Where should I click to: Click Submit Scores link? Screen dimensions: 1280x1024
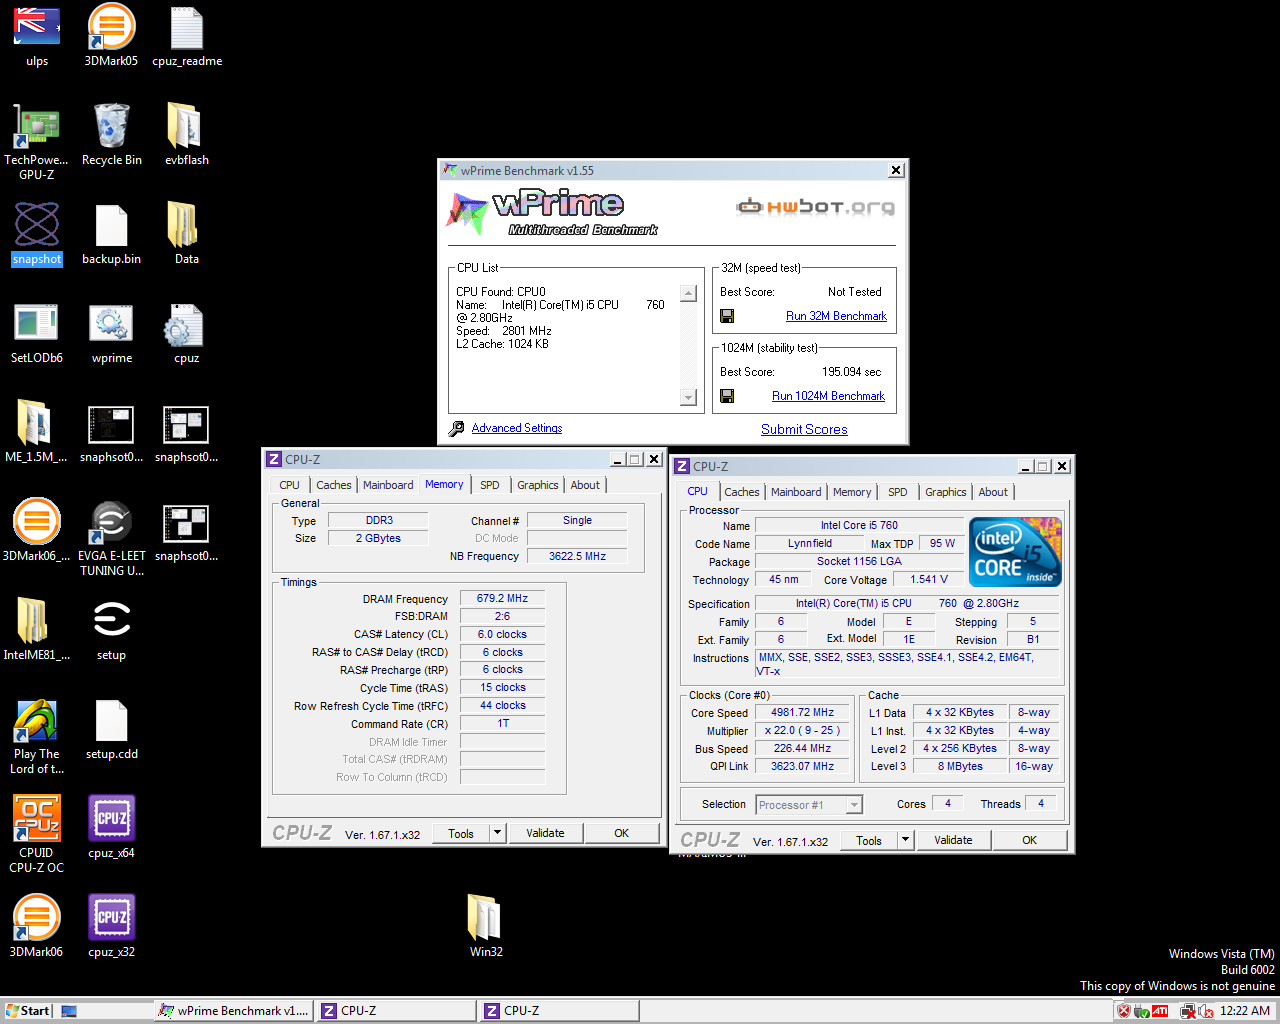coord(804,429)
